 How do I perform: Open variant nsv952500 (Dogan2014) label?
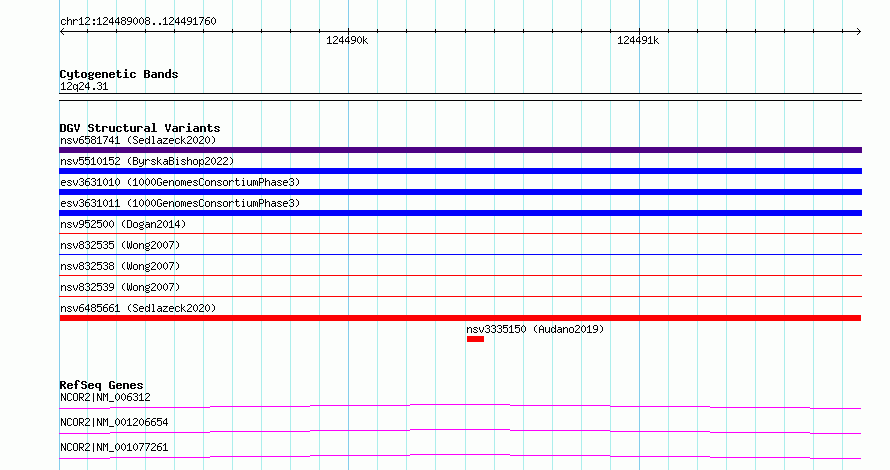point(123,224)
